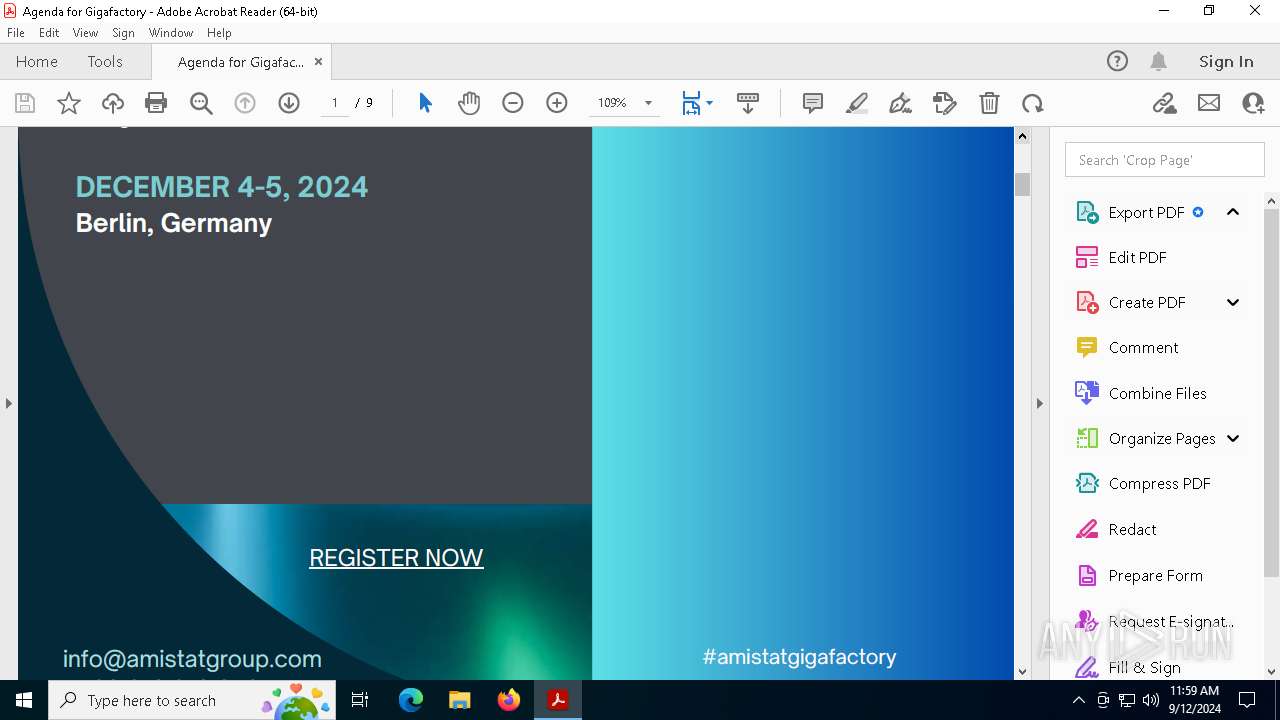The image size is (1280, 720).
Task: Switch to the Home tab
Action: click(37, 61)
